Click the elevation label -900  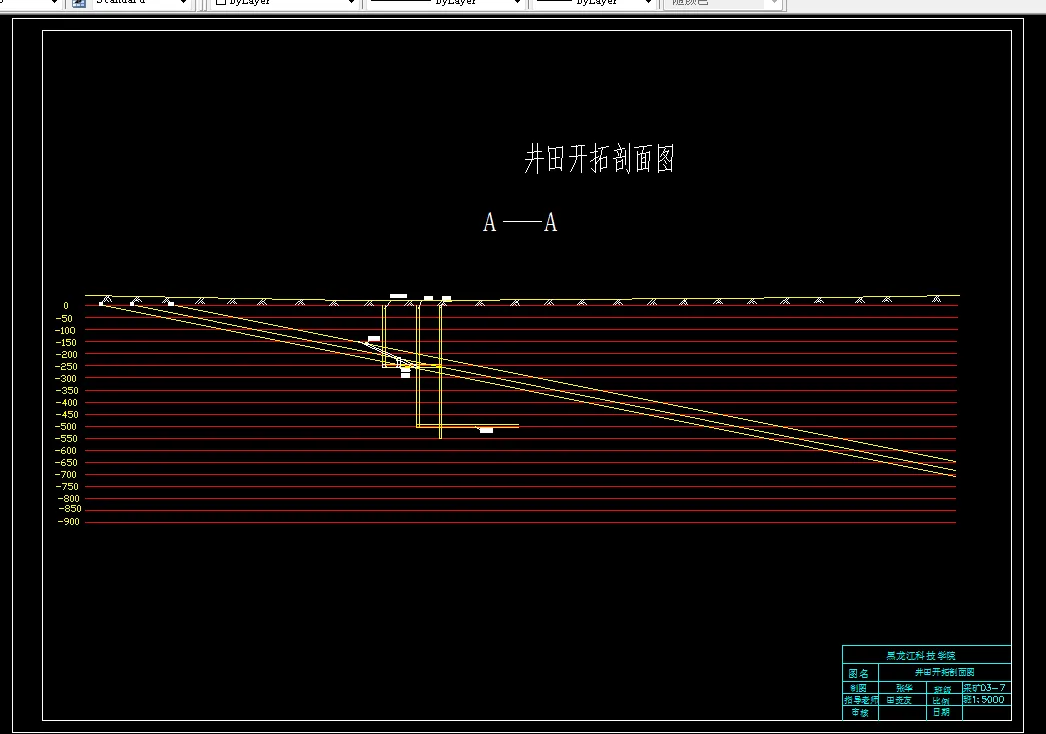click(x=68, y=522)
